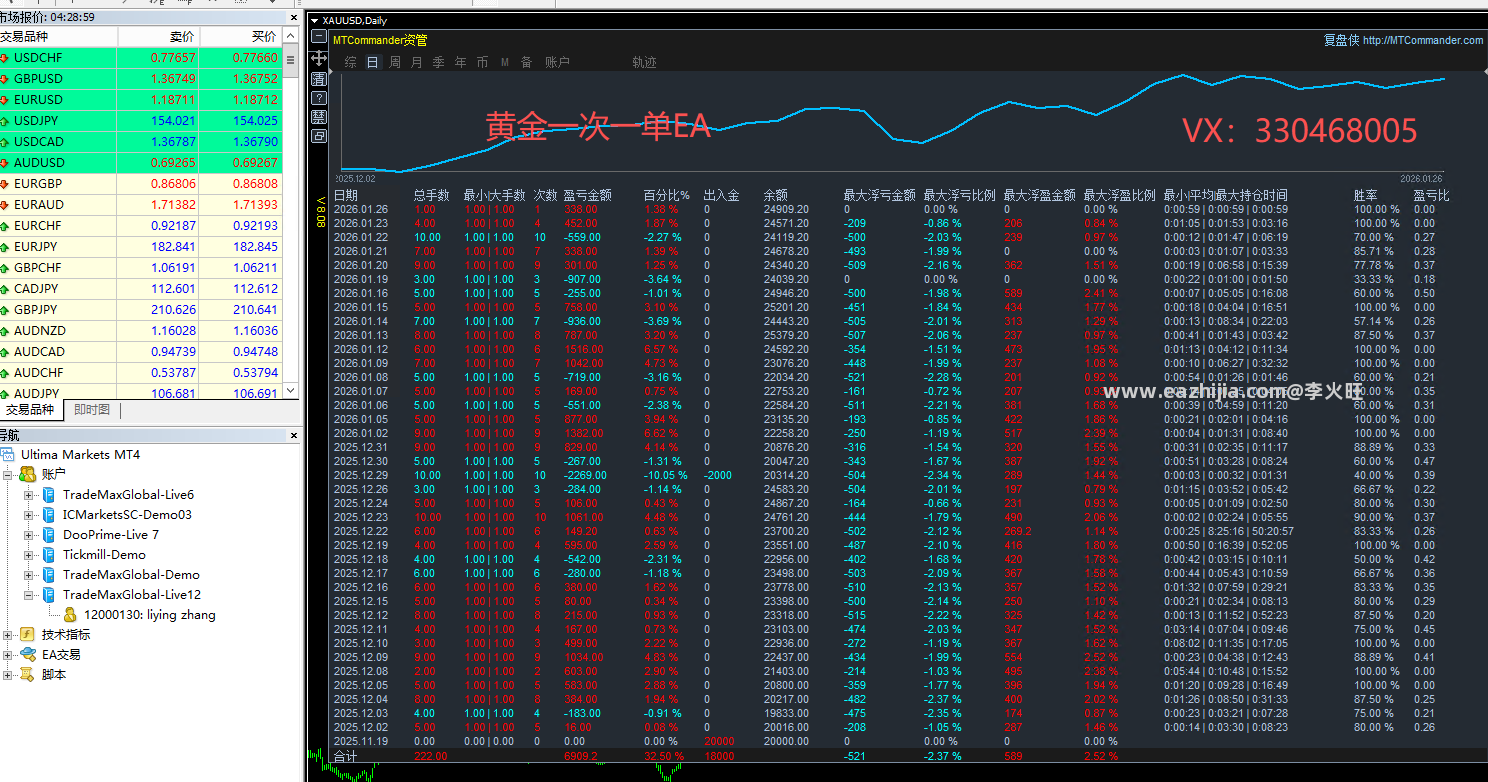Click the 技术指标 indicators icon
The image size is (1488, 782).
(x=28, y=635)
